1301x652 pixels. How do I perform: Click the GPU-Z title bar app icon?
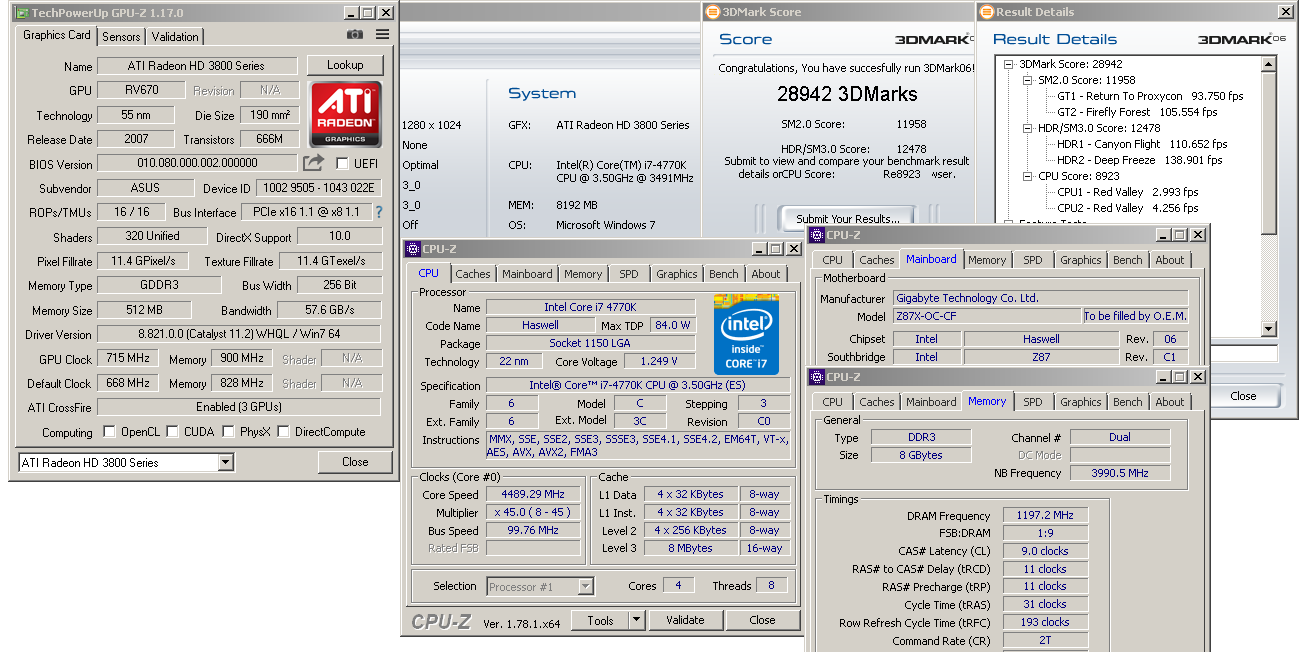(21, 13)
